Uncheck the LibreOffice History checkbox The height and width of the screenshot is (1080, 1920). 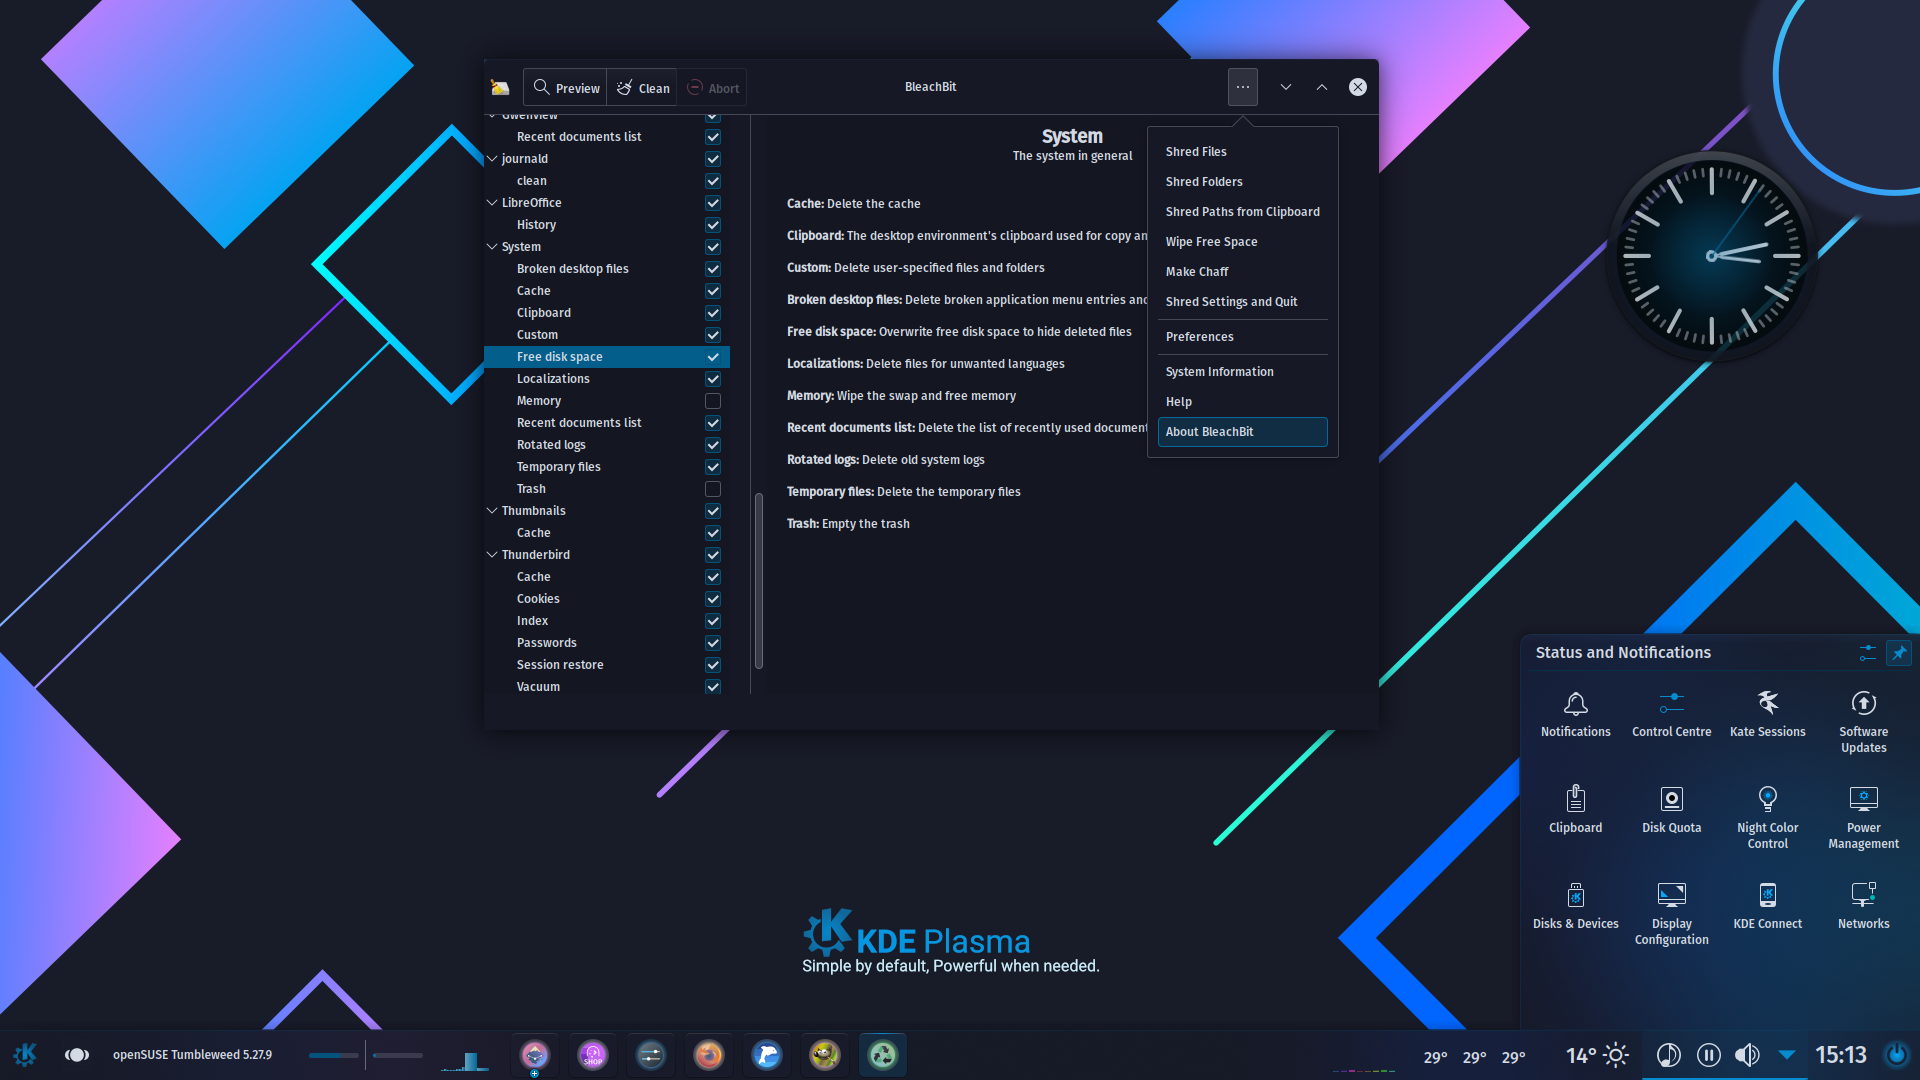pos(713,225)
